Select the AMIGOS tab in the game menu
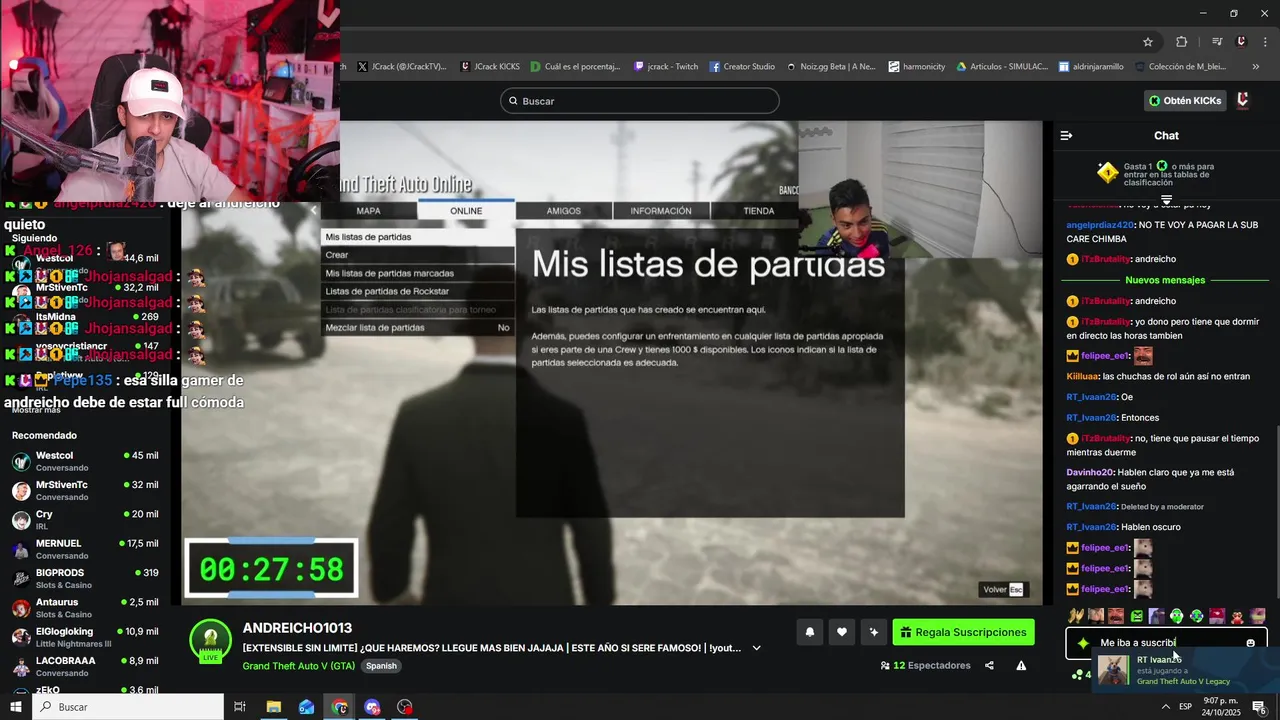 click(563, 211)
